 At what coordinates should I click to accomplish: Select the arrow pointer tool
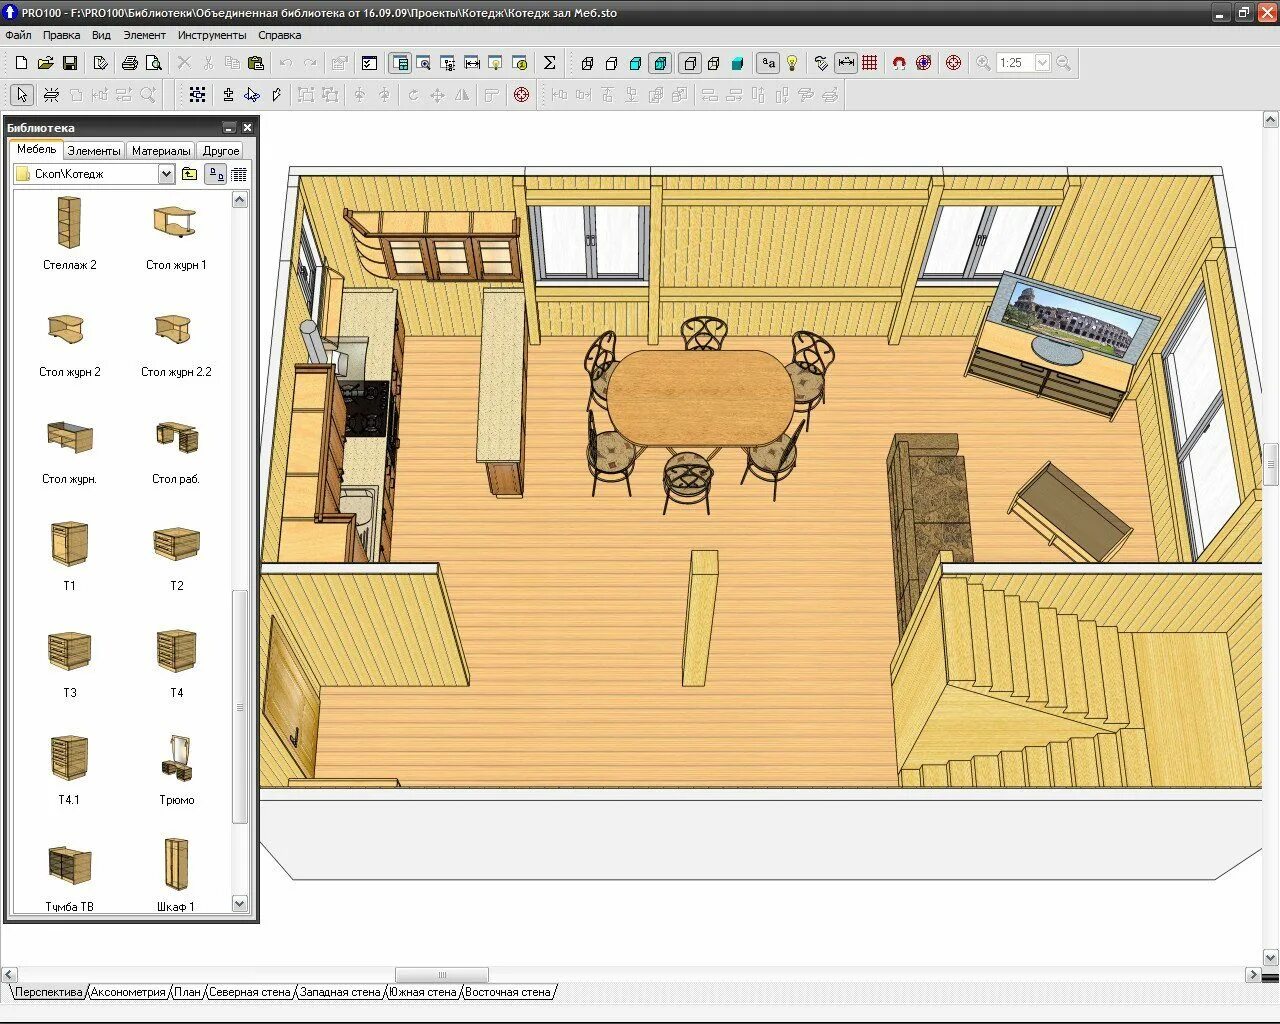click(21, 95)
